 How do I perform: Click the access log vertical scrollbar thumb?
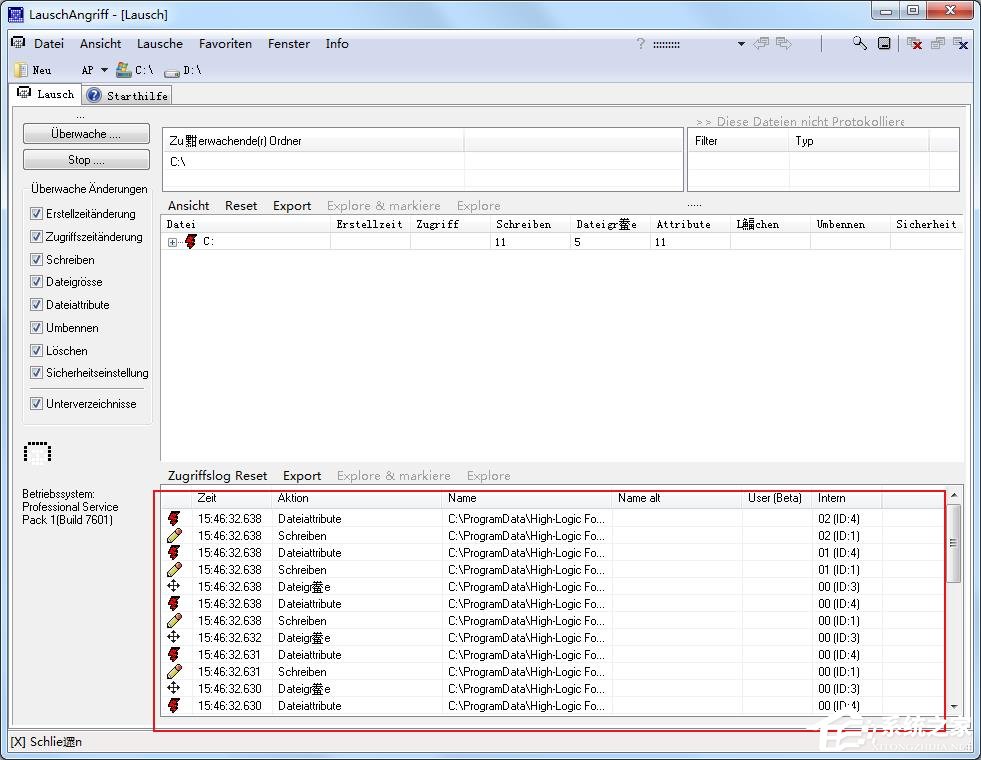[953, 543]
